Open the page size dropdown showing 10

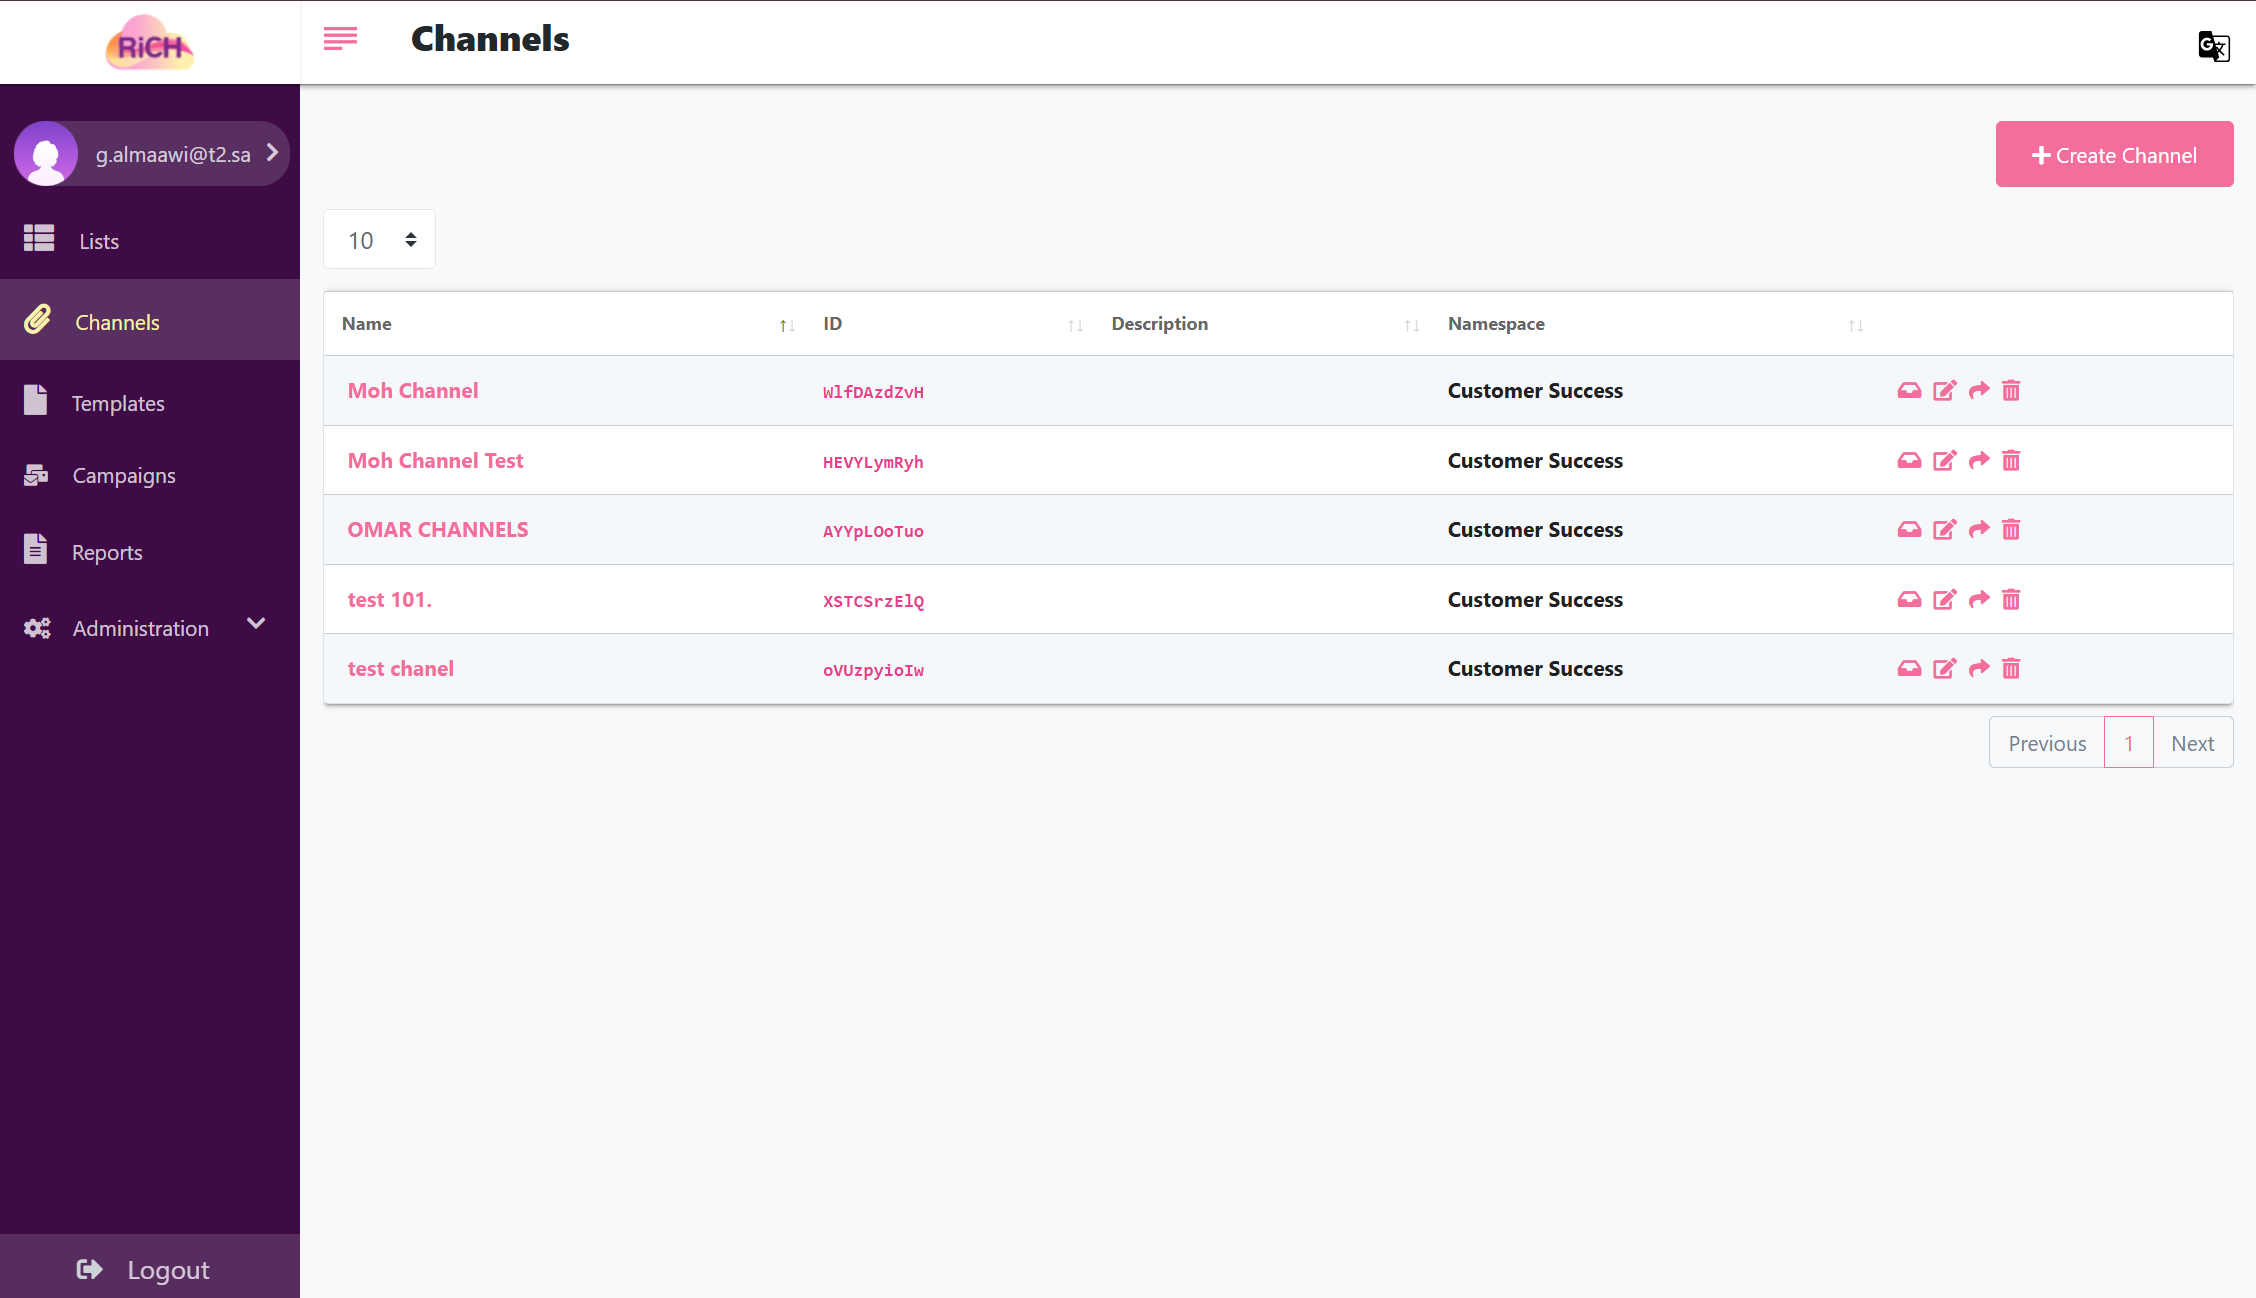379,240
